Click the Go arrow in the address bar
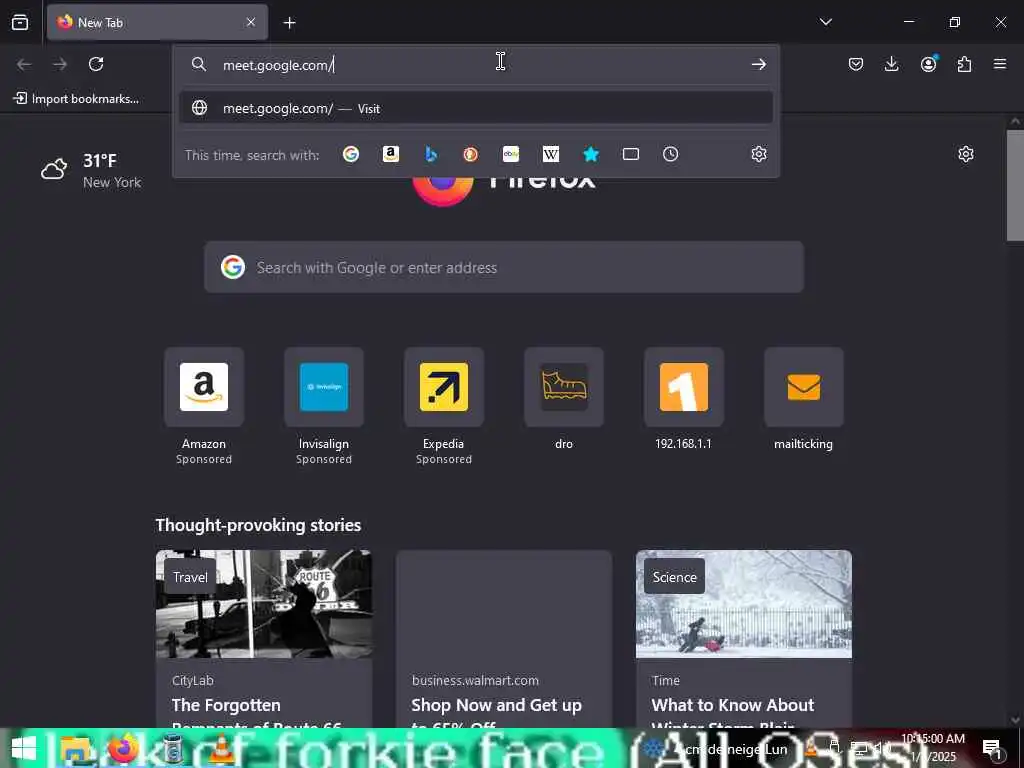The width and height of the screenshot is (1024, 768). (x=758, y=64)
